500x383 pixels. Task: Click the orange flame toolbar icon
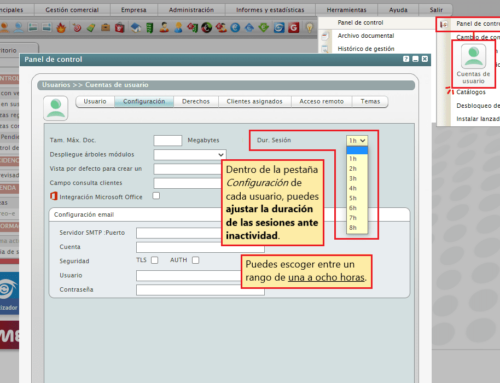click(x=61, y=28)
